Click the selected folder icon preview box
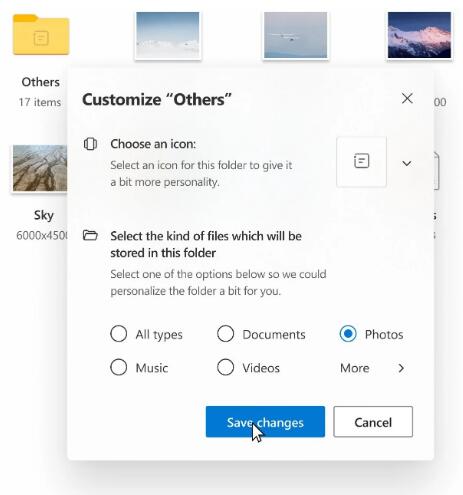 tap(361, 162)
